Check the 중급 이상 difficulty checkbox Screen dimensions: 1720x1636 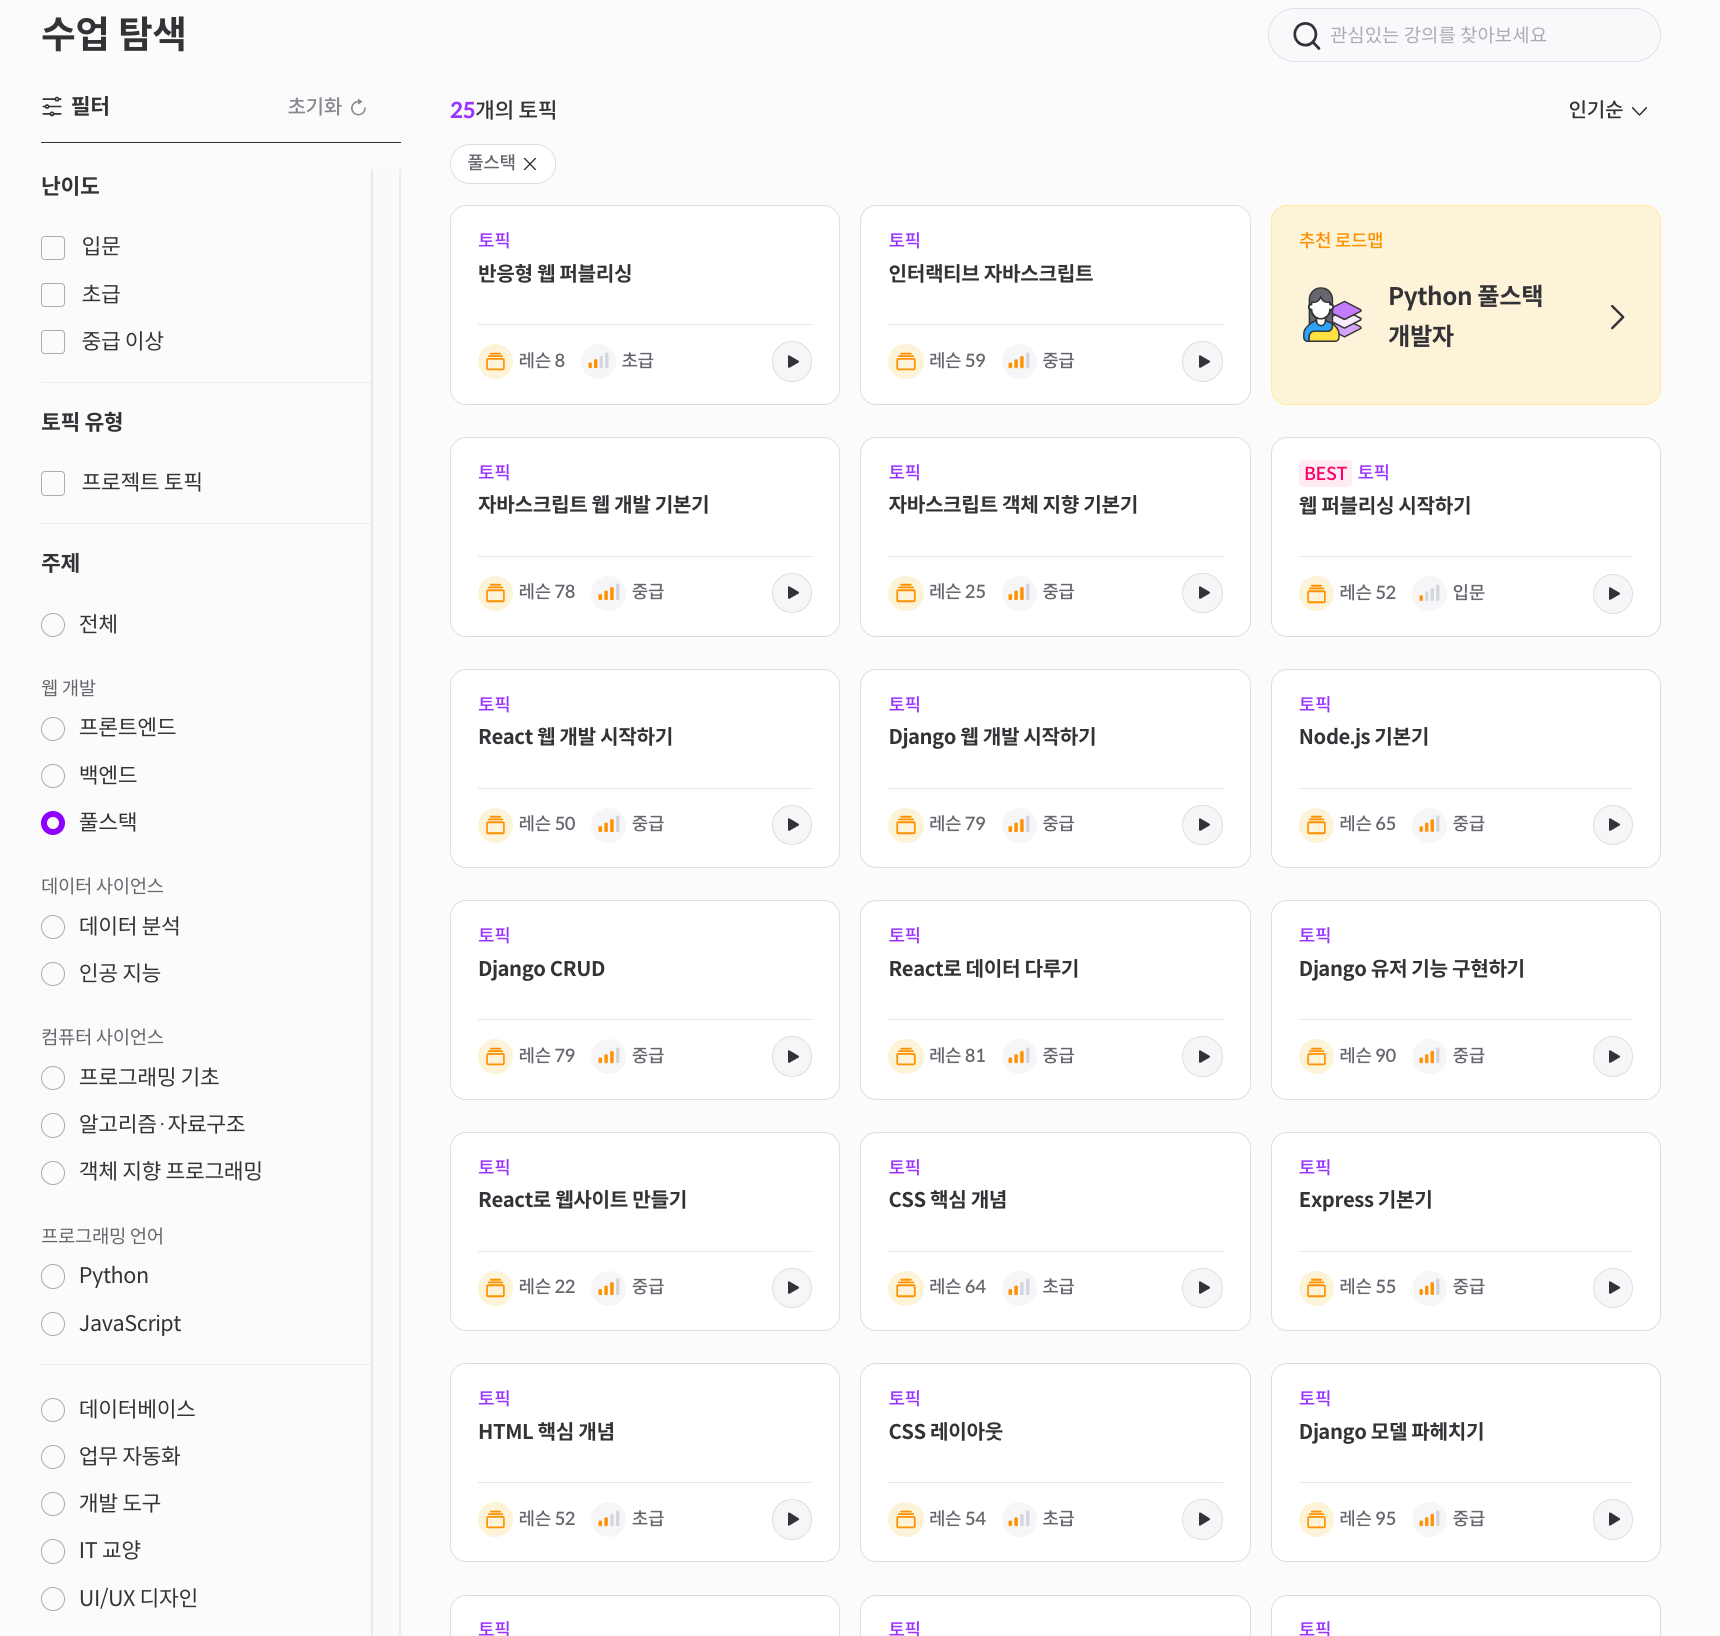pyautogui.click(x=53, y=342)
